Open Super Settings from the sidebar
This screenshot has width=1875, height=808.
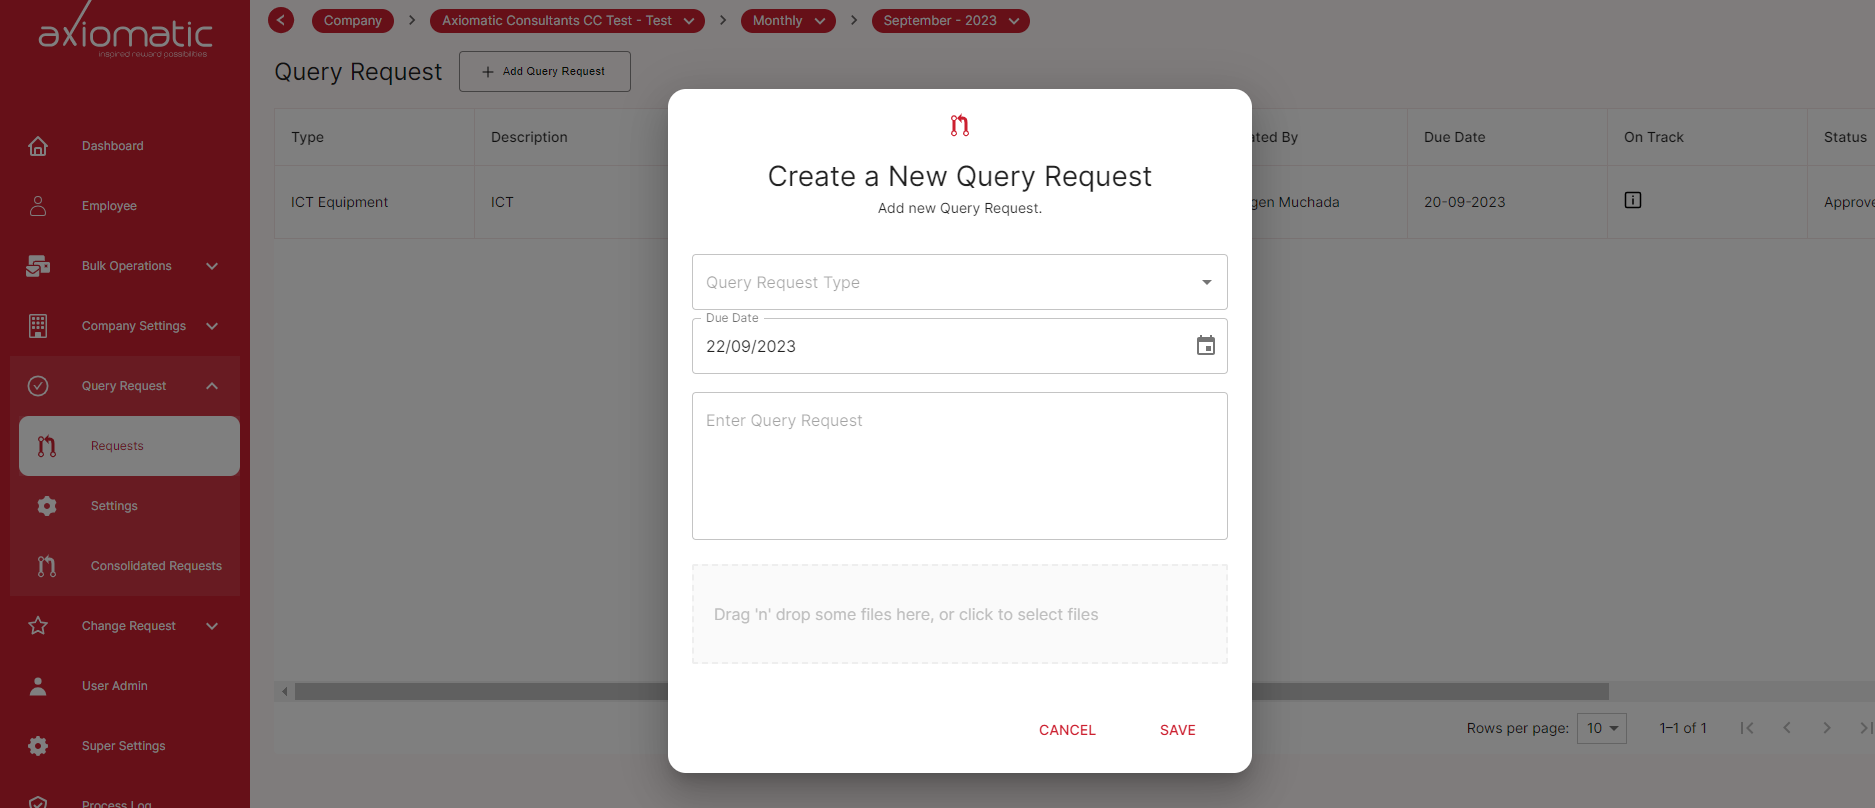click(x=124, y=746)
